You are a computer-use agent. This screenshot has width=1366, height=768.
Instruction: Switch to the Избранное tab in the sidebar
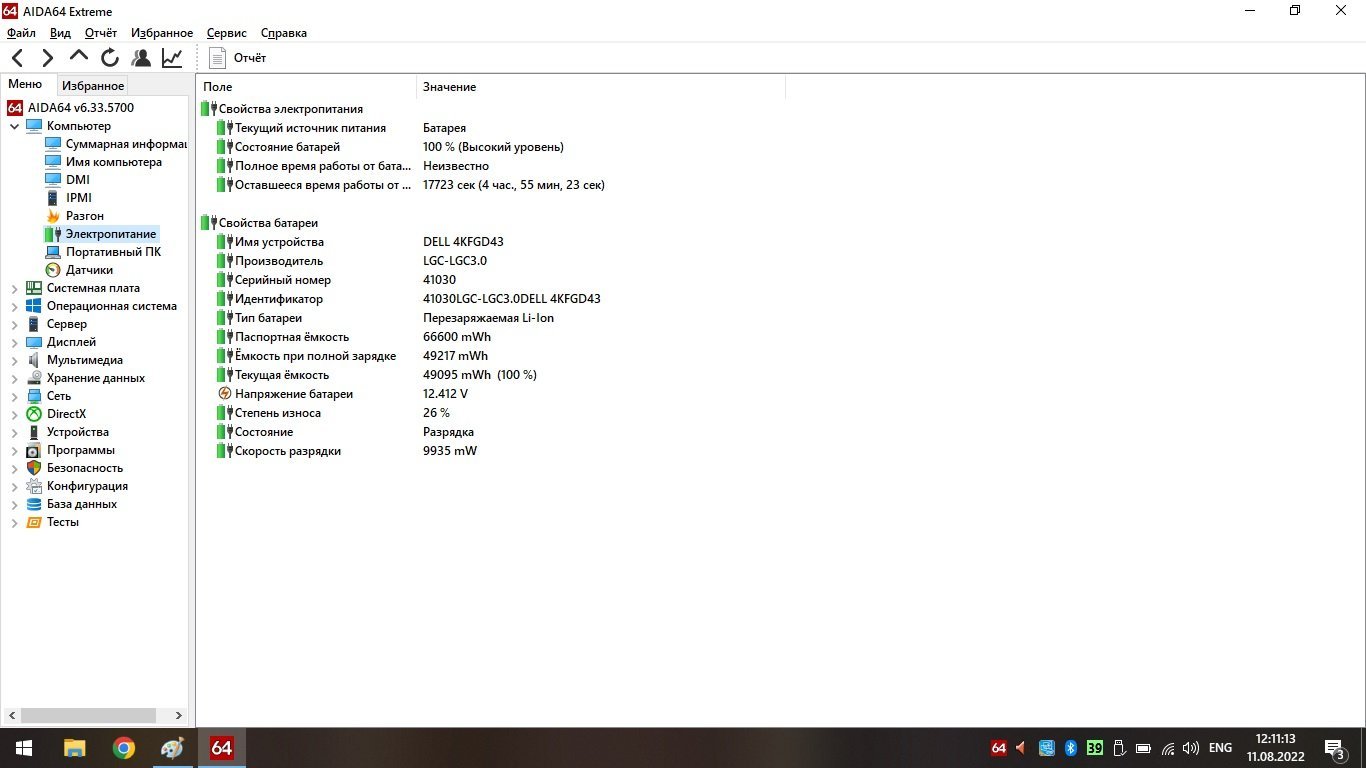93,86
